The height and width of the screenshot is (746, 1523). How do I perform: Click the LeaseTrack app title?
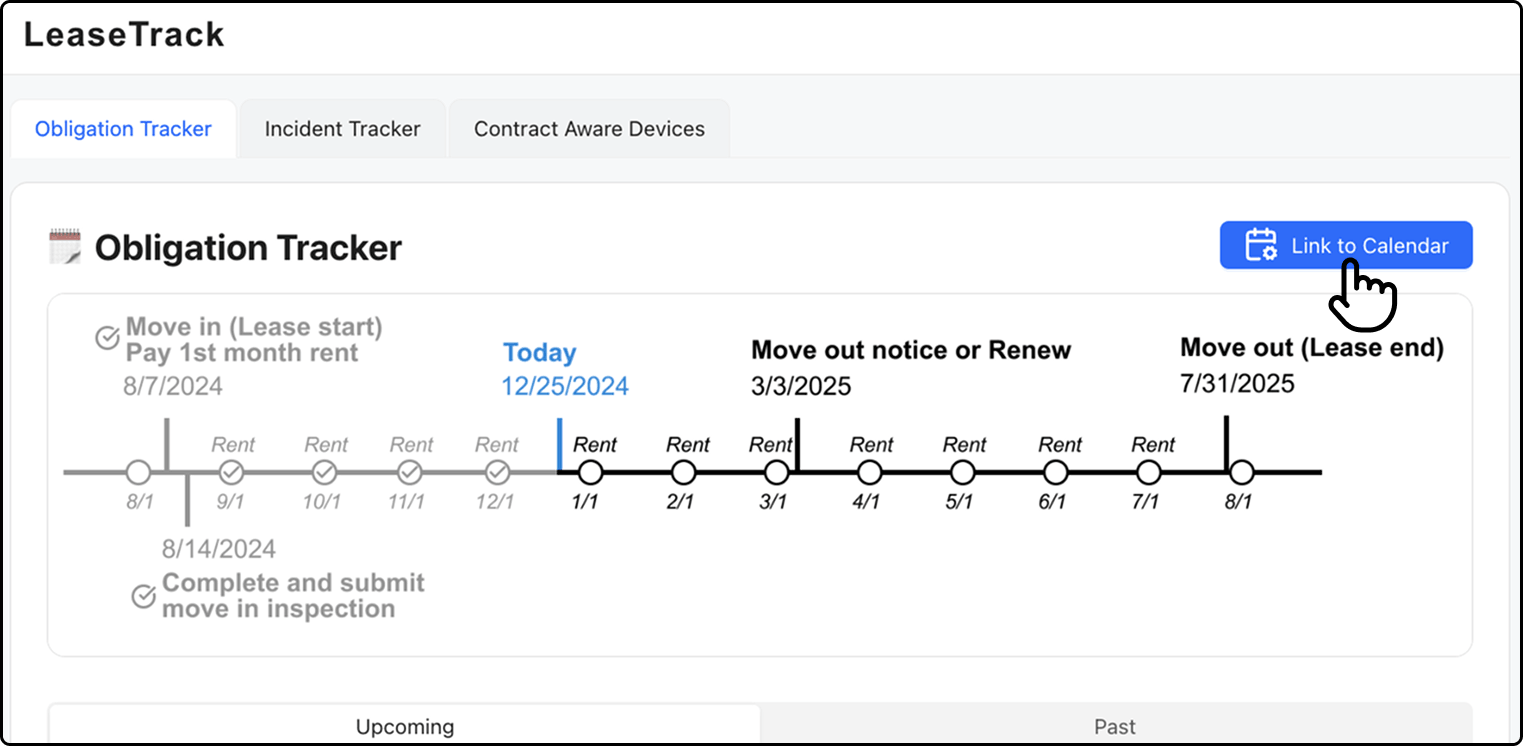[x=124, y=35]
